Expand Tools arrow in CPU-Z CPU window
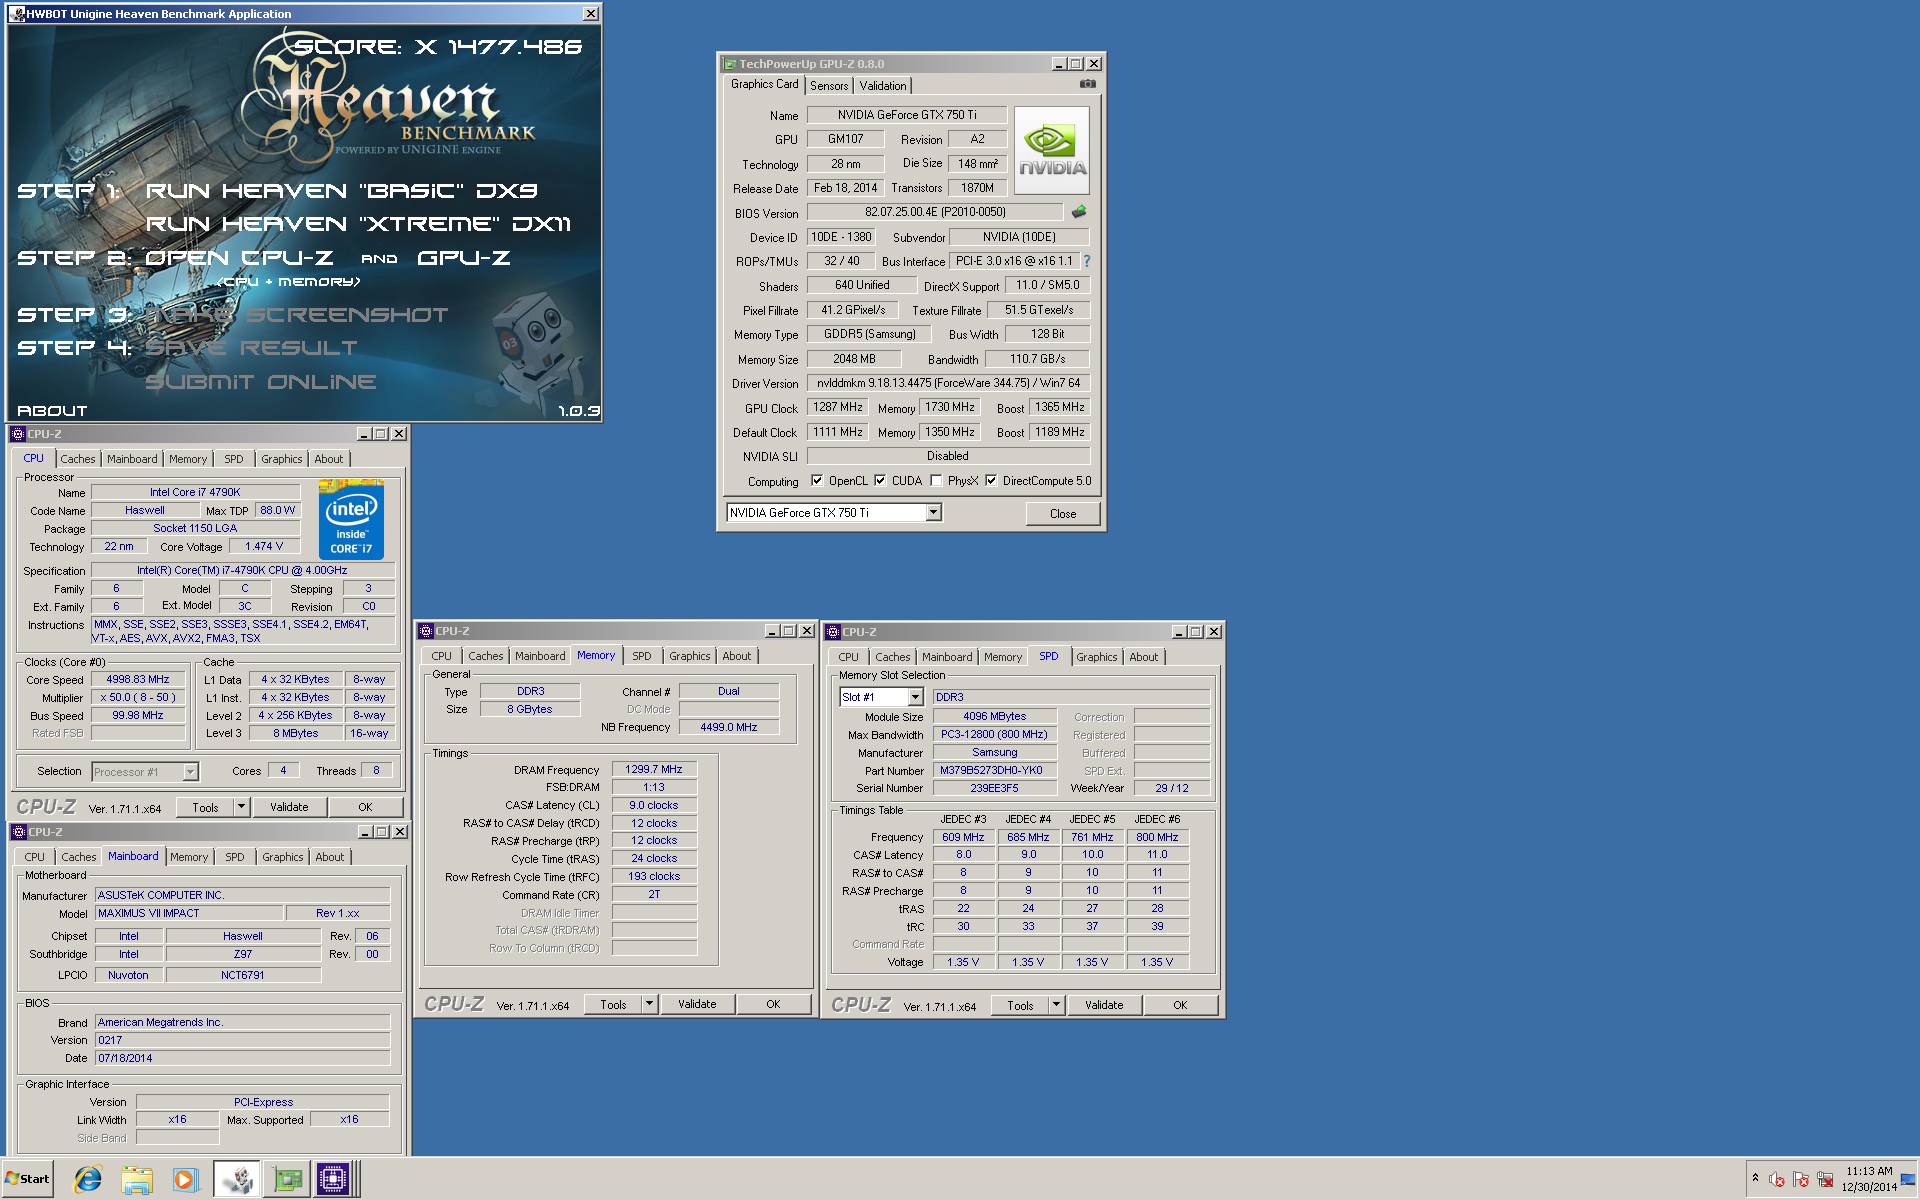Screen dimensions: 1920x1200 [x=241, y=807]
